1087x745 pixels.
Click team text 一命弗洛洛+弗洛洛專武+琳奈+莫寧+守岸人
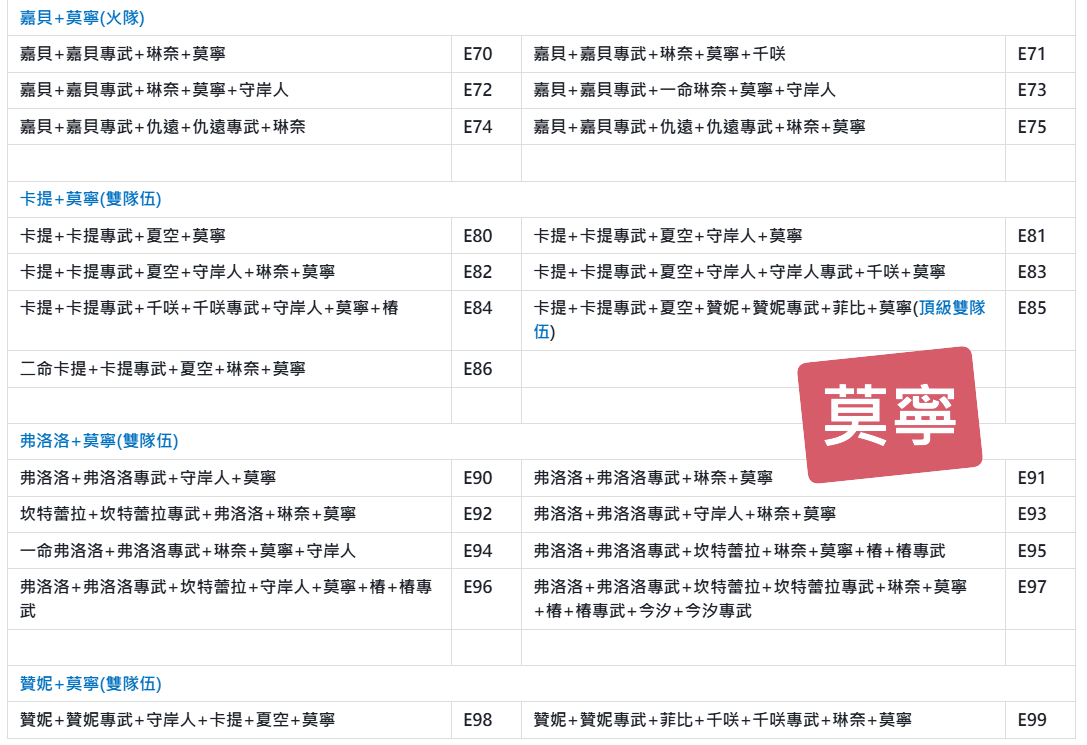click(x=188, y=551)
